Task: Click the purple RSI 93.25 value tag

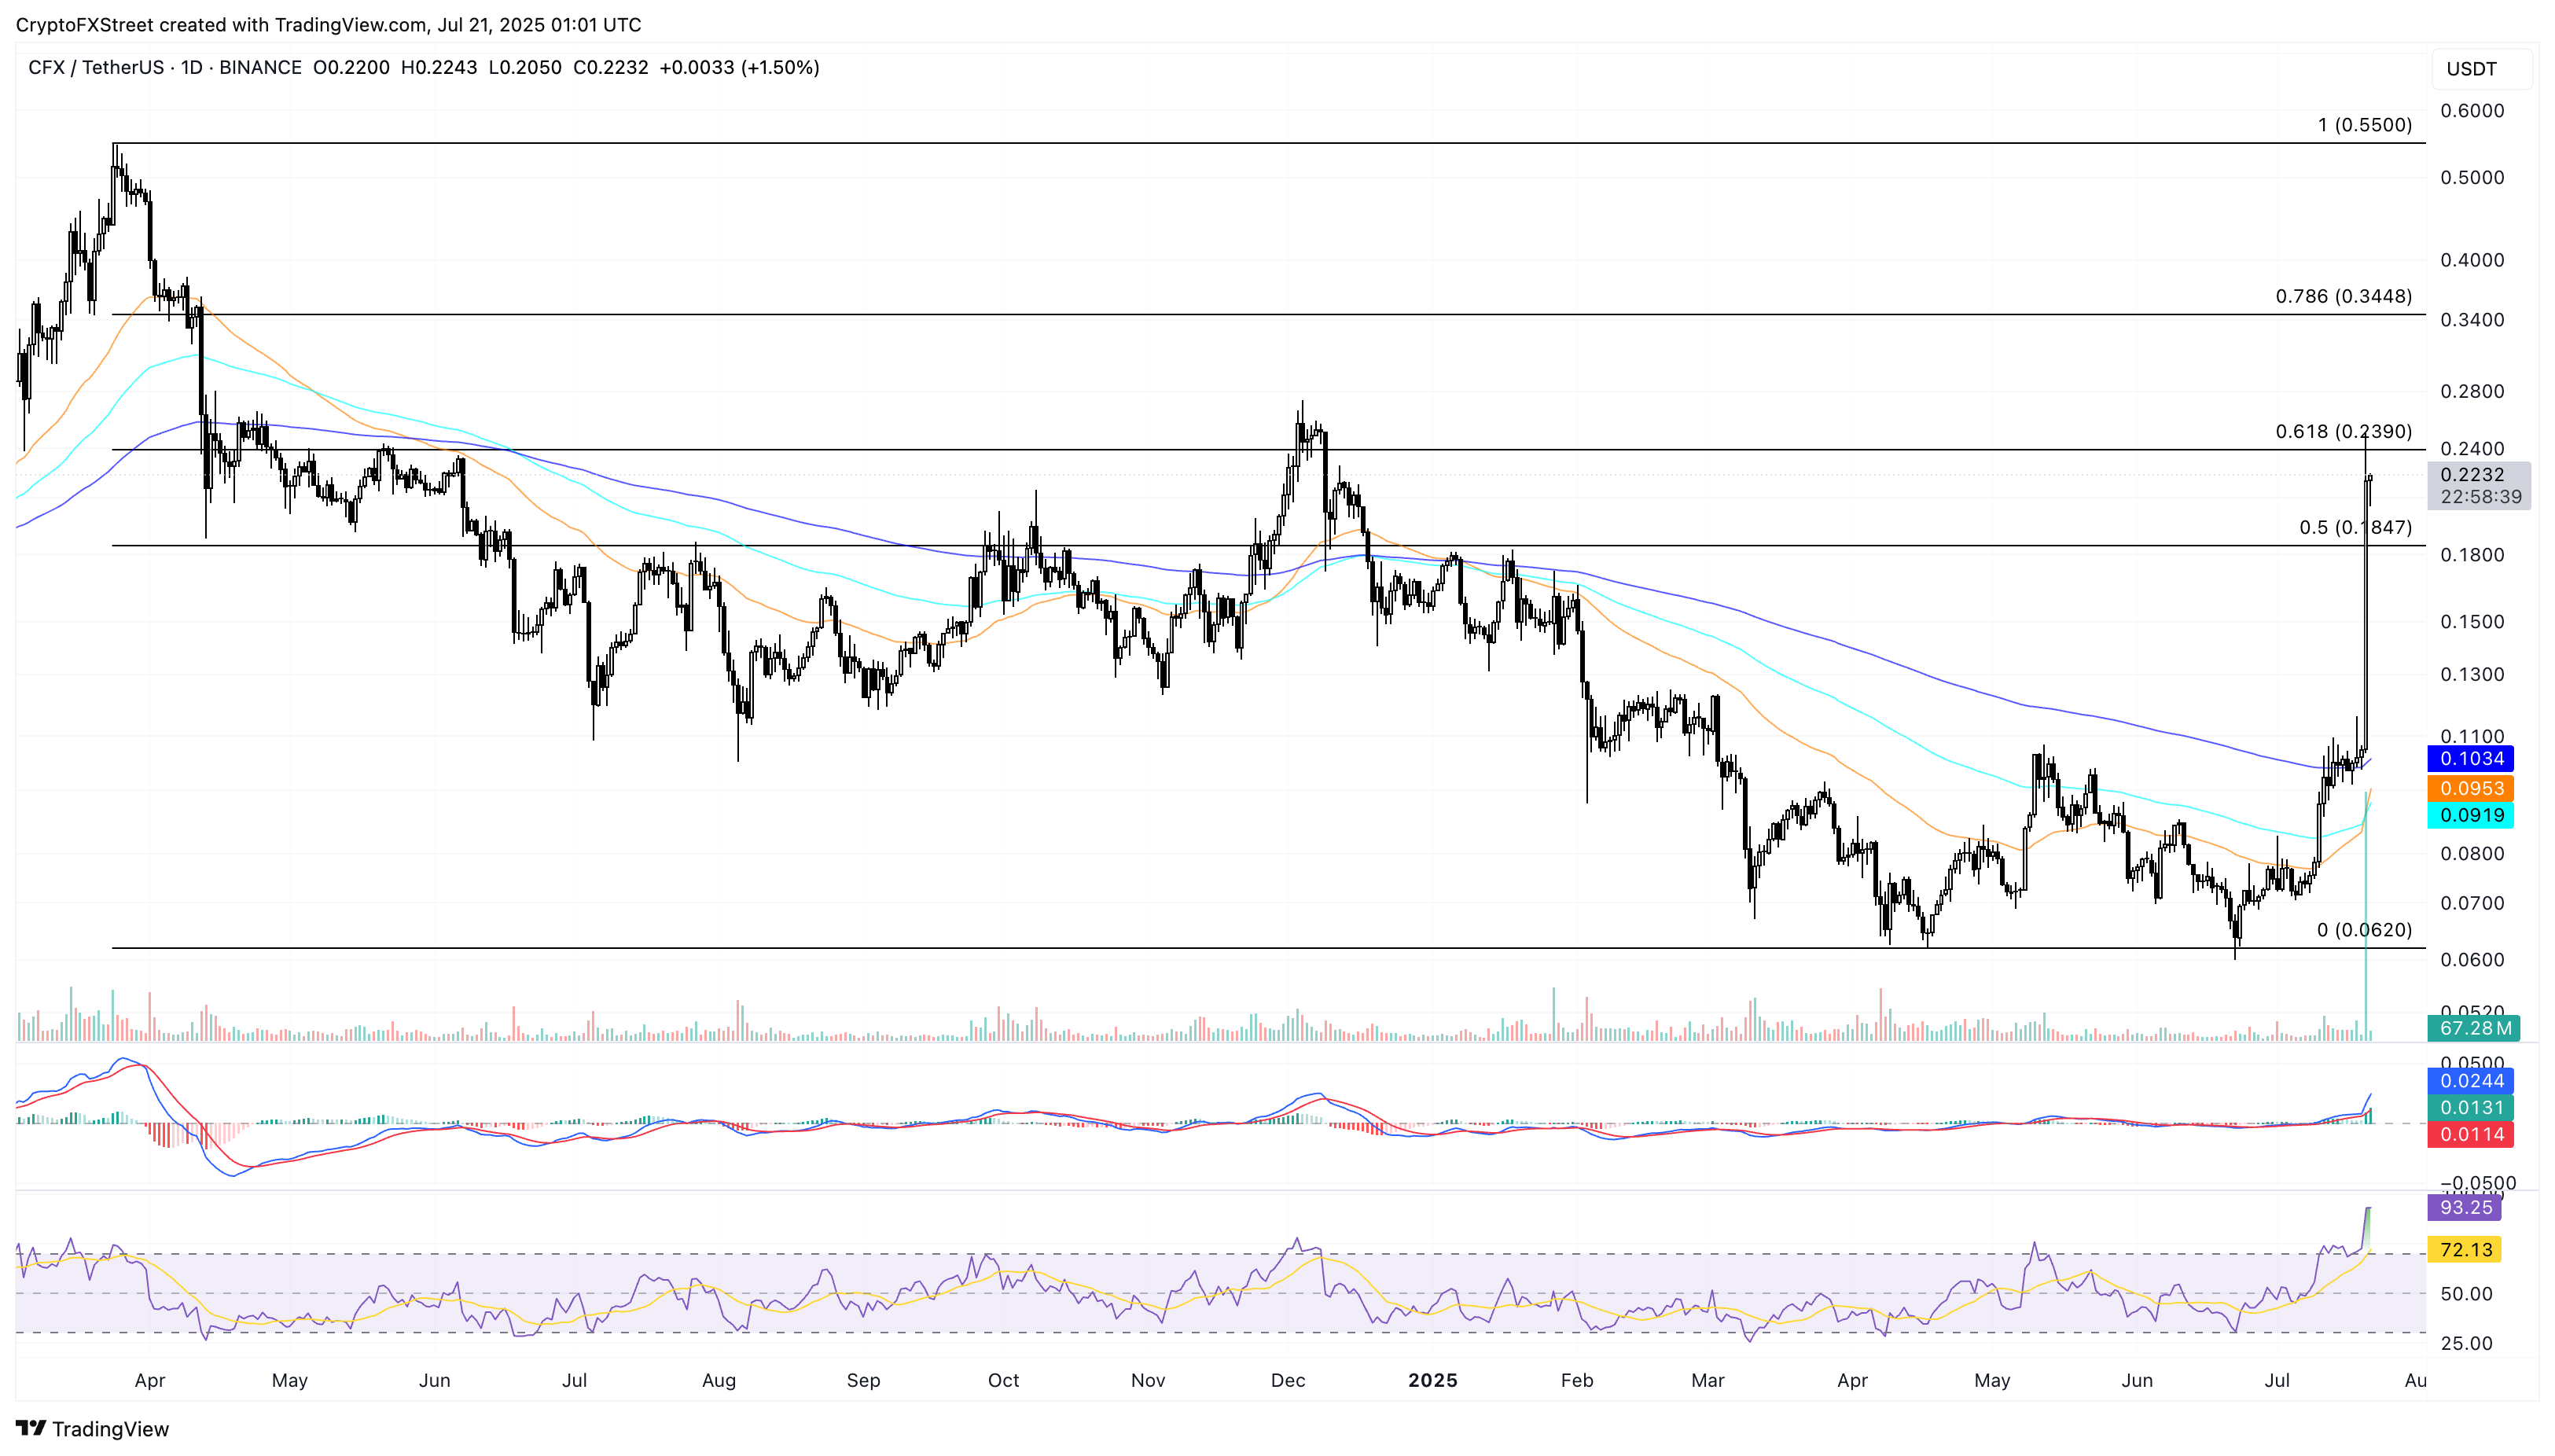Action: coord(2465,1207)
